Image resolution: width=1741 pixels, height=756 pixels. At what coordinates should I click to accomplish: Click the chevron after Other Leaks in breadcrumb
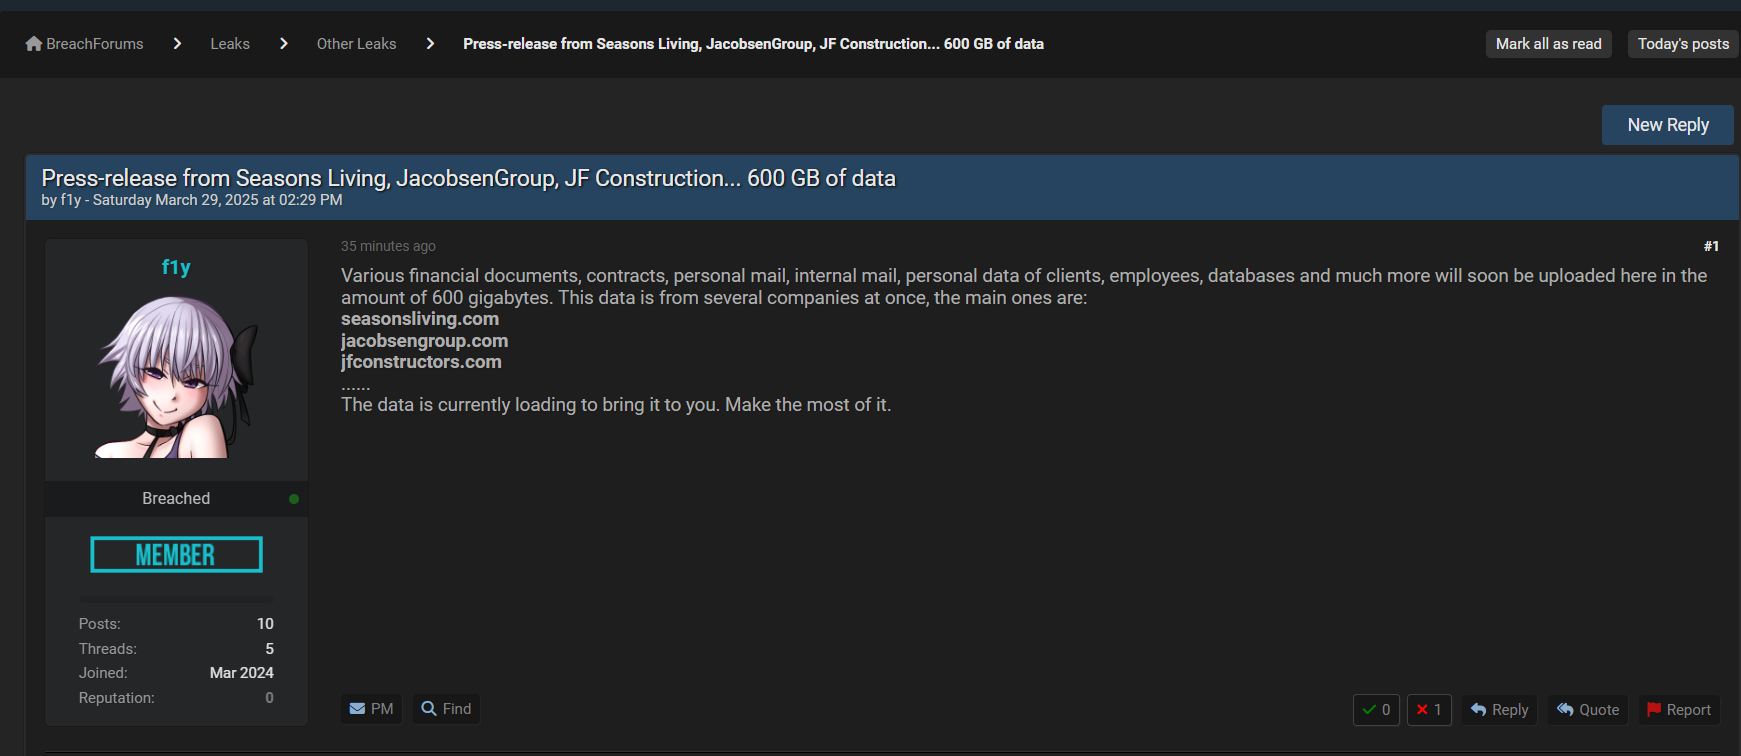[430, 44]
